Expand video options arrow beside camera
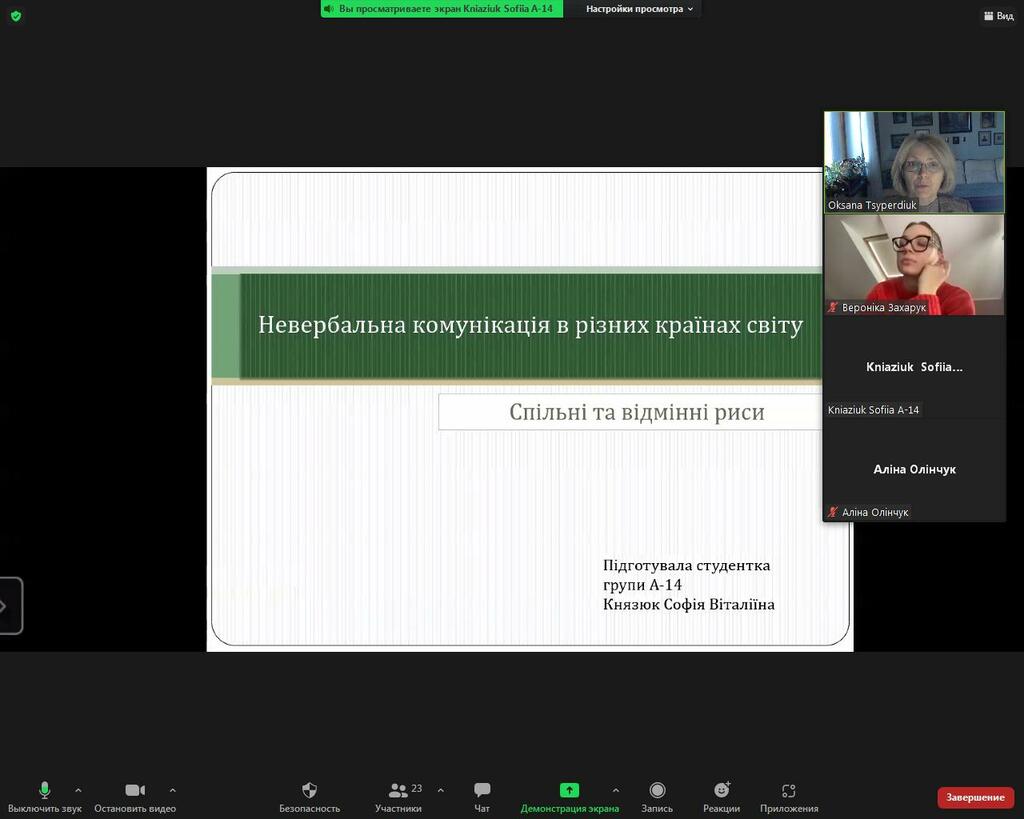Screen dimensions: 1024x819 (172, 790)
